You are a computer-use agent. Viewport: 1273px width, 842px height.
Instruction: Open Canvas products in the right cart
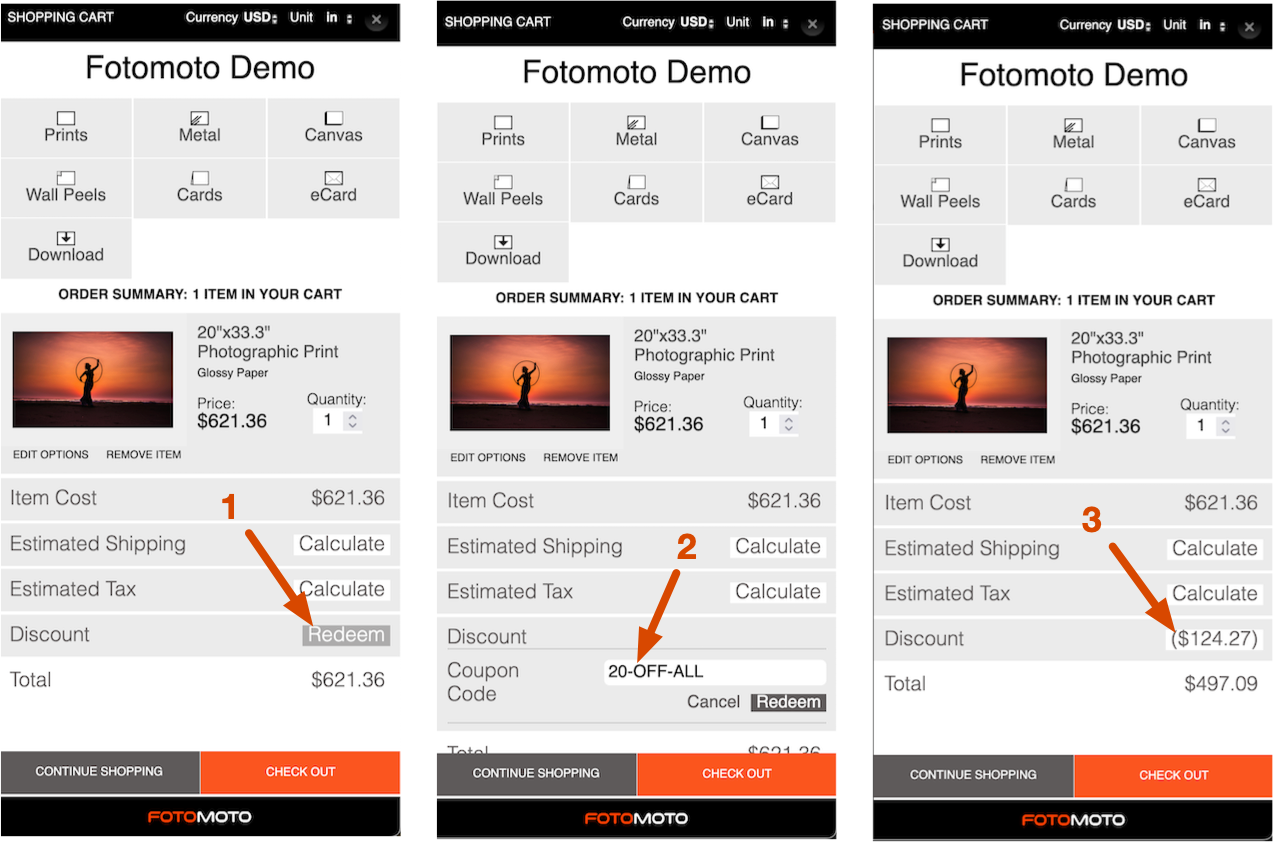point(1207,134)
